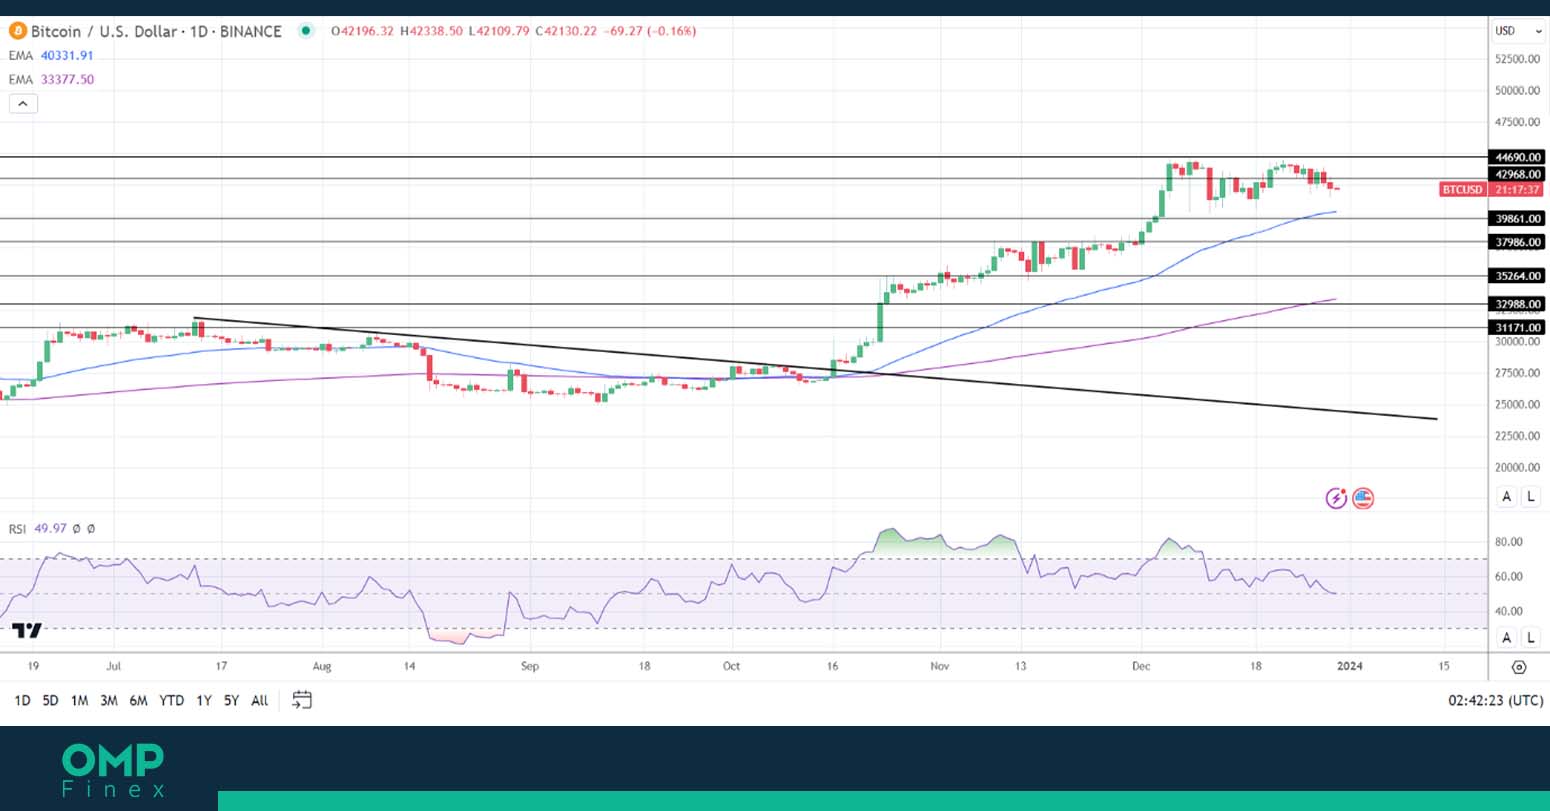Click the Bitcoin symbol logo icon
Image resolution: width=1550 pixels, height=811 pixels.
coord(17,31)
